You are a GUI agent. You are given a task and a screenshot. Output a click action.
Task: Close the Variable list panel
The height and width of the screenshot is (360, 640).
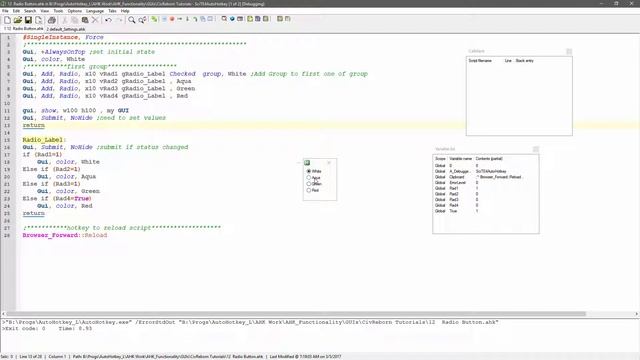point(536,149)
